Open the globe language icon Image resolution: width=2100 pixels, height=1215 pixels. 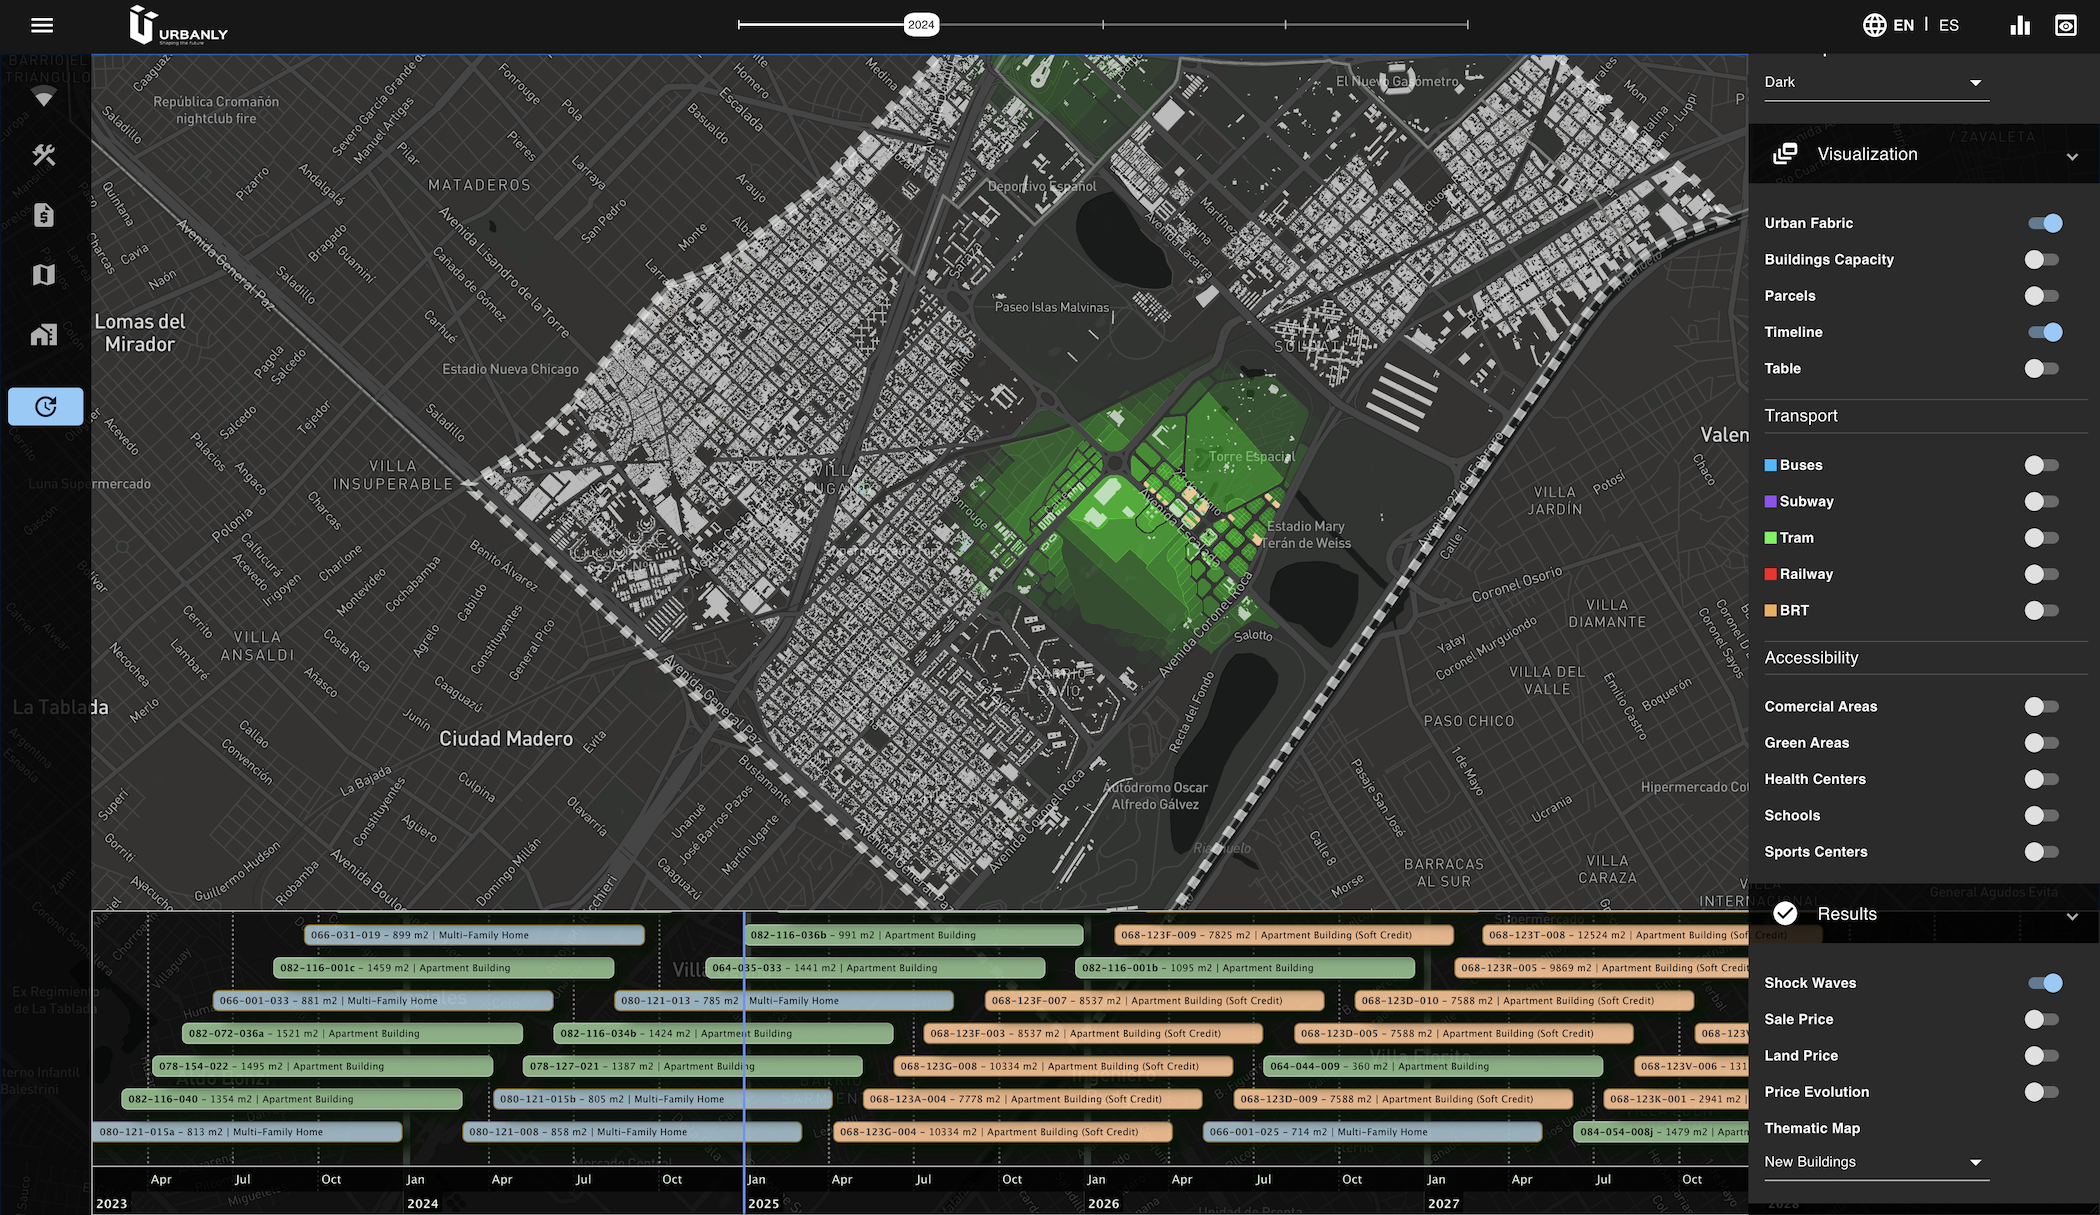[1874, 25]
